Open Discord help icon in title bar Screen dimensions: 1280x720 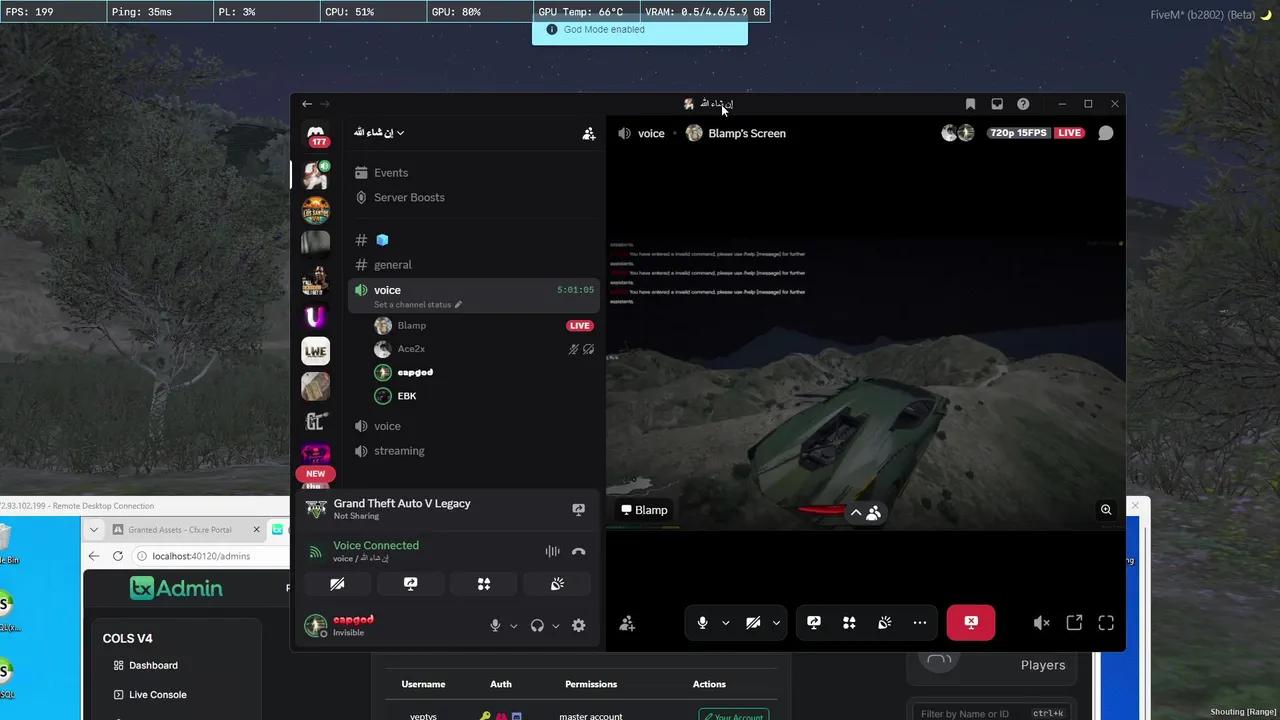[1023, 104]
